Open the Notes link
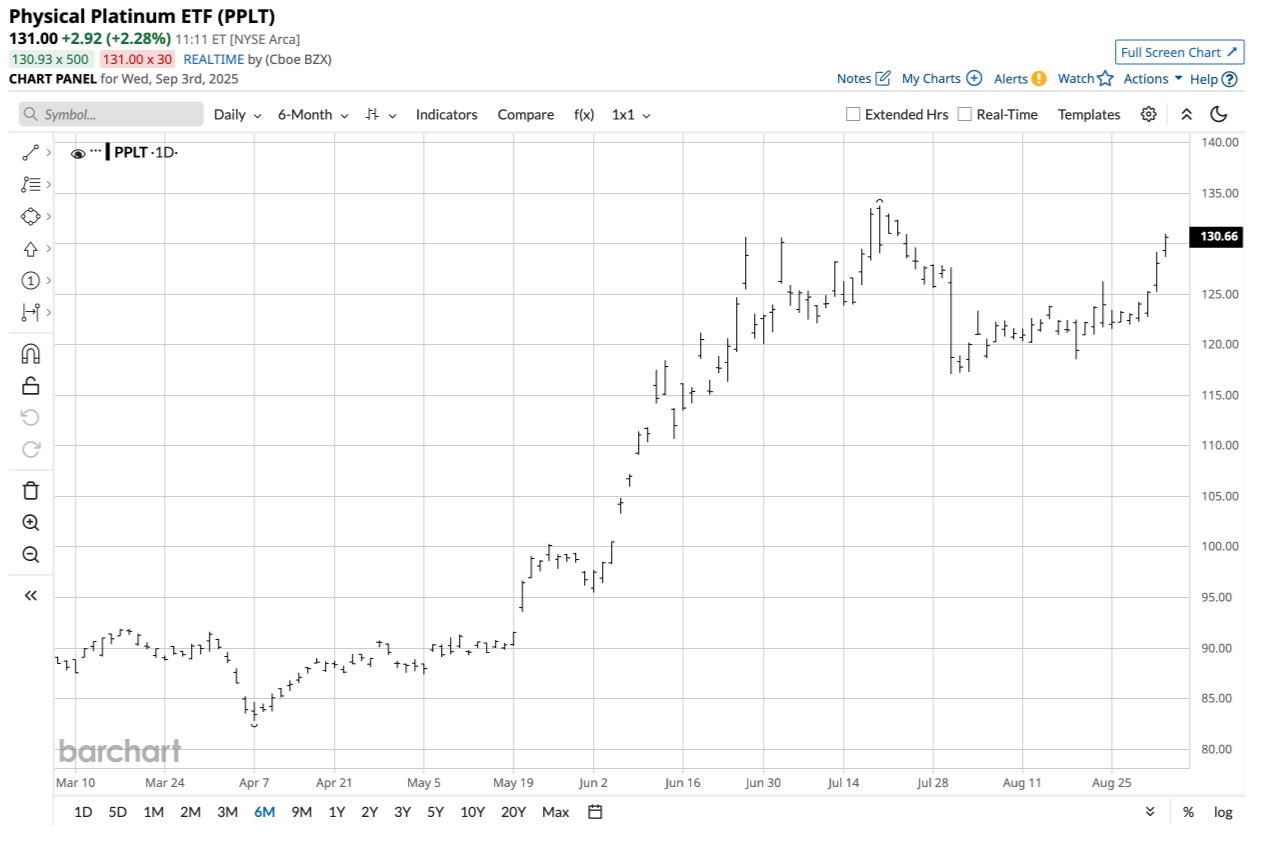The height and width of the screenshot is (864, 1263). coord(863,78)
